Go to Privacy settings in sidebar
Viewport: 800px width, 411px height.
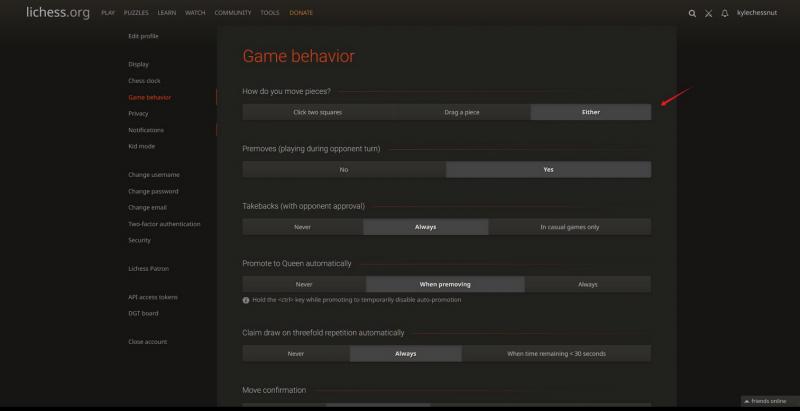(x=138, y=113)
